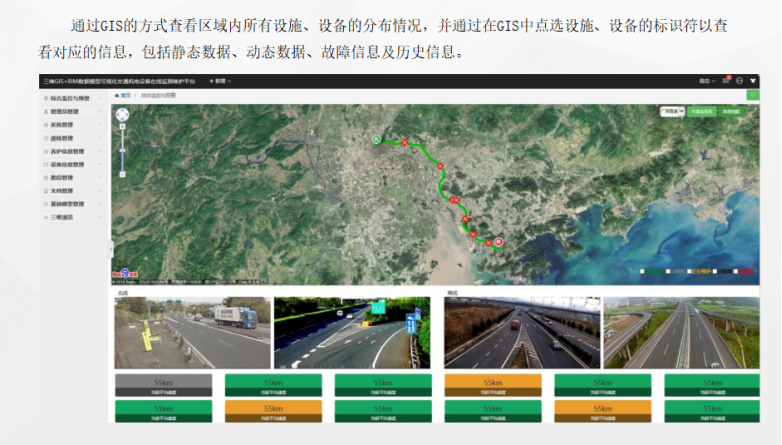Click the green start marker on route
Screen dimensions: 782x445
377,139
